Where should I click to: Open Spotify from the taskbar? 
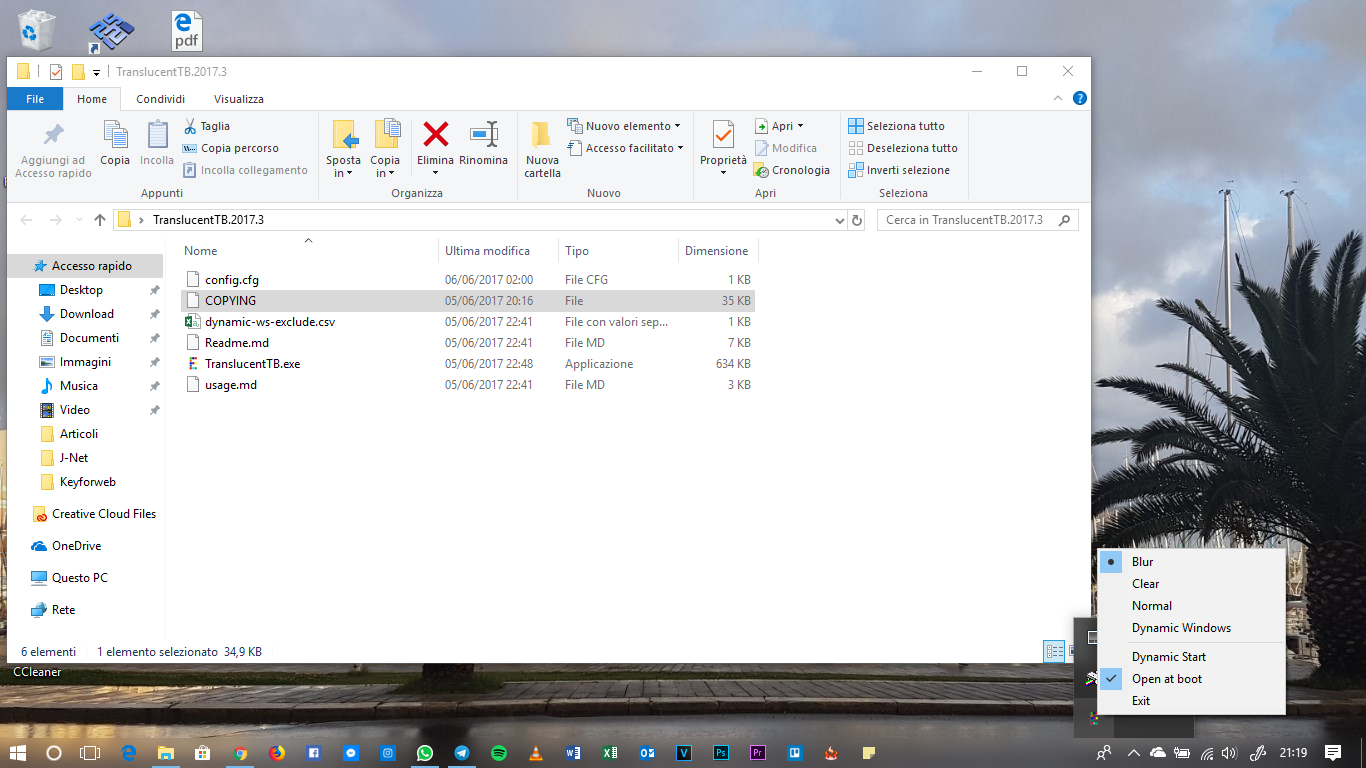click(498, 753)
